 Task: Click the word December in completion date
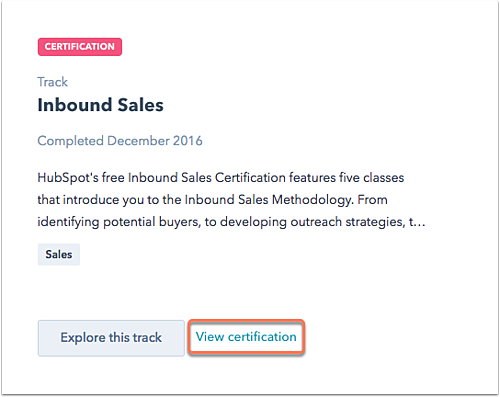click(138, 141)
